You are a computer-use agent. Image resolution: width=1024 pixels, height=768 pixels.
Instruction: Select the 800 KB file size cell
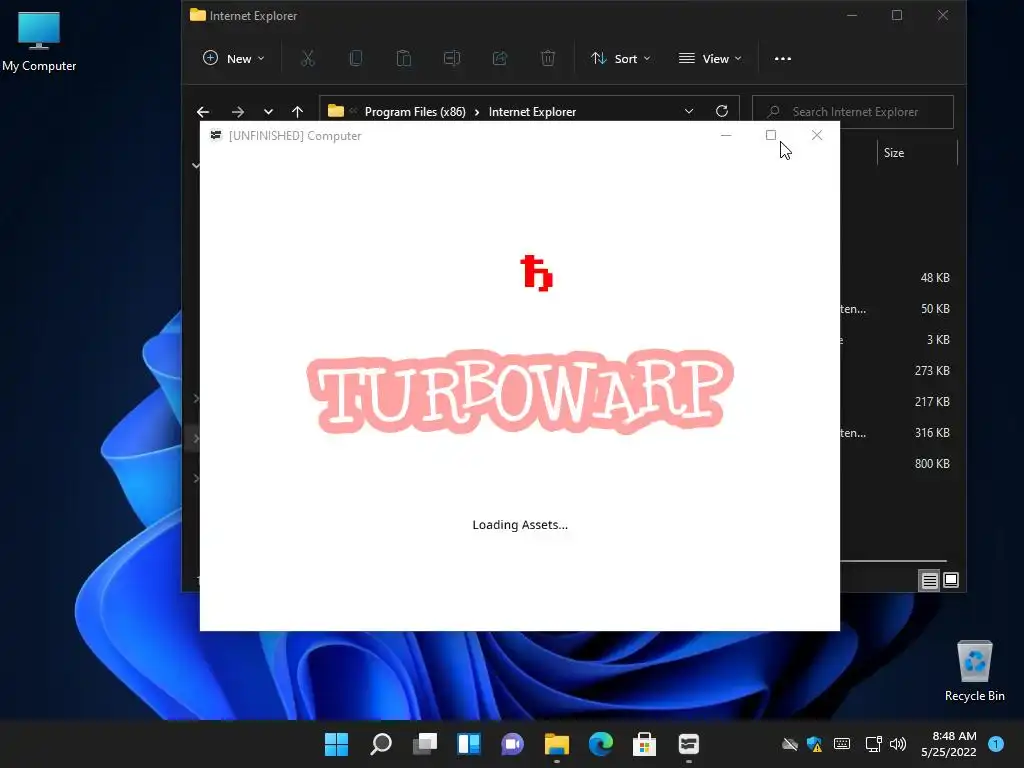[932, 464]
